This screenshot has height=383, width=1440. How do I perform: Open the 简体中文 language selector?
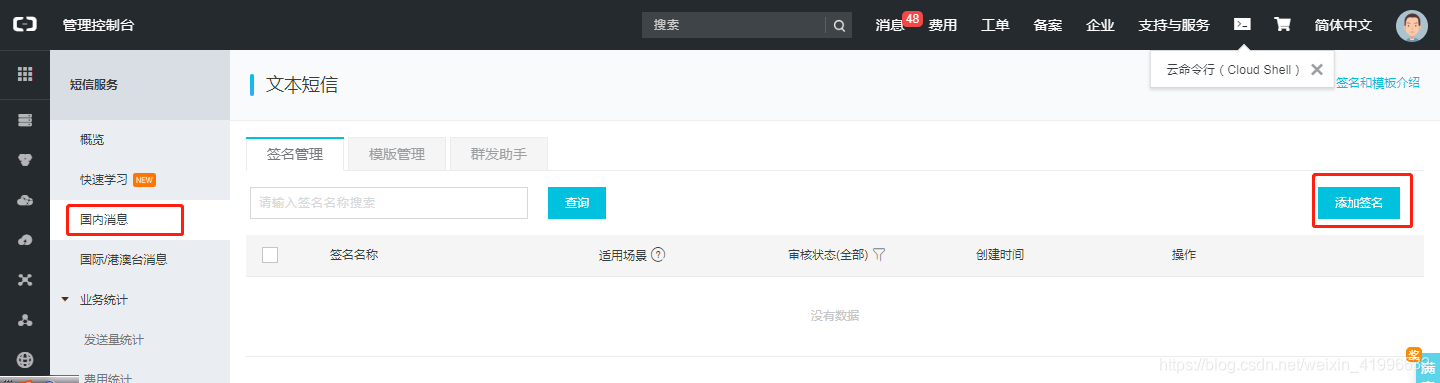[1343, 25]
